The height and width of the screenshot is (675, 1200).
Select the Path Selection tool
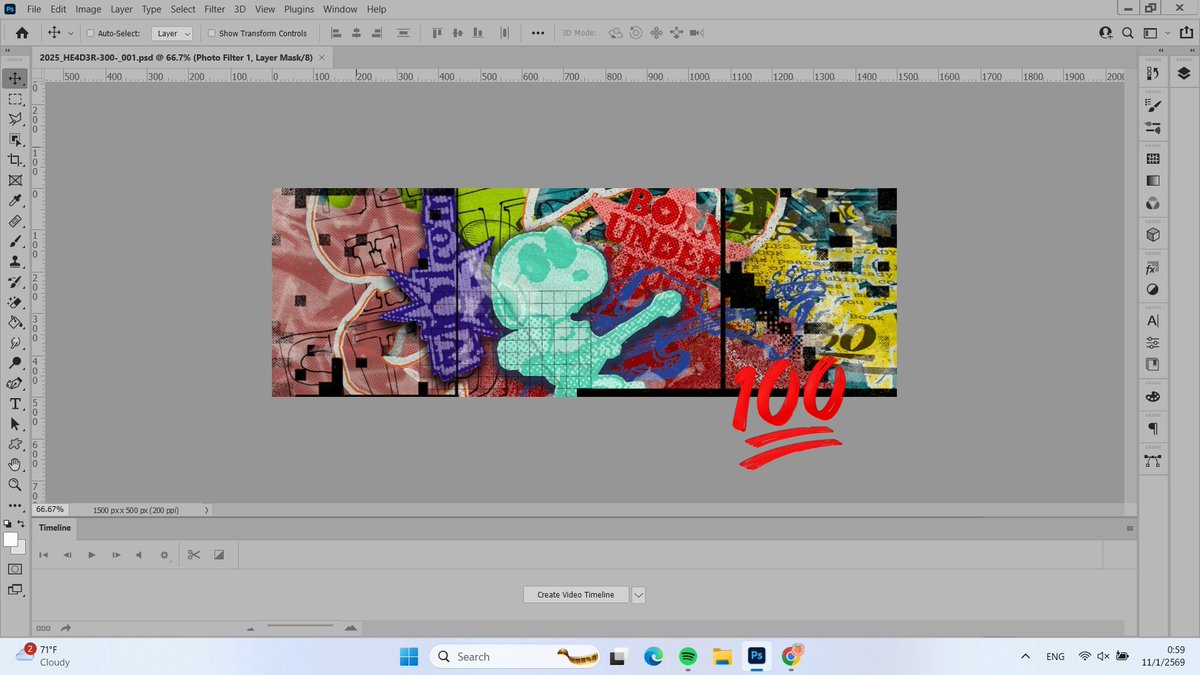coord(15,424)
